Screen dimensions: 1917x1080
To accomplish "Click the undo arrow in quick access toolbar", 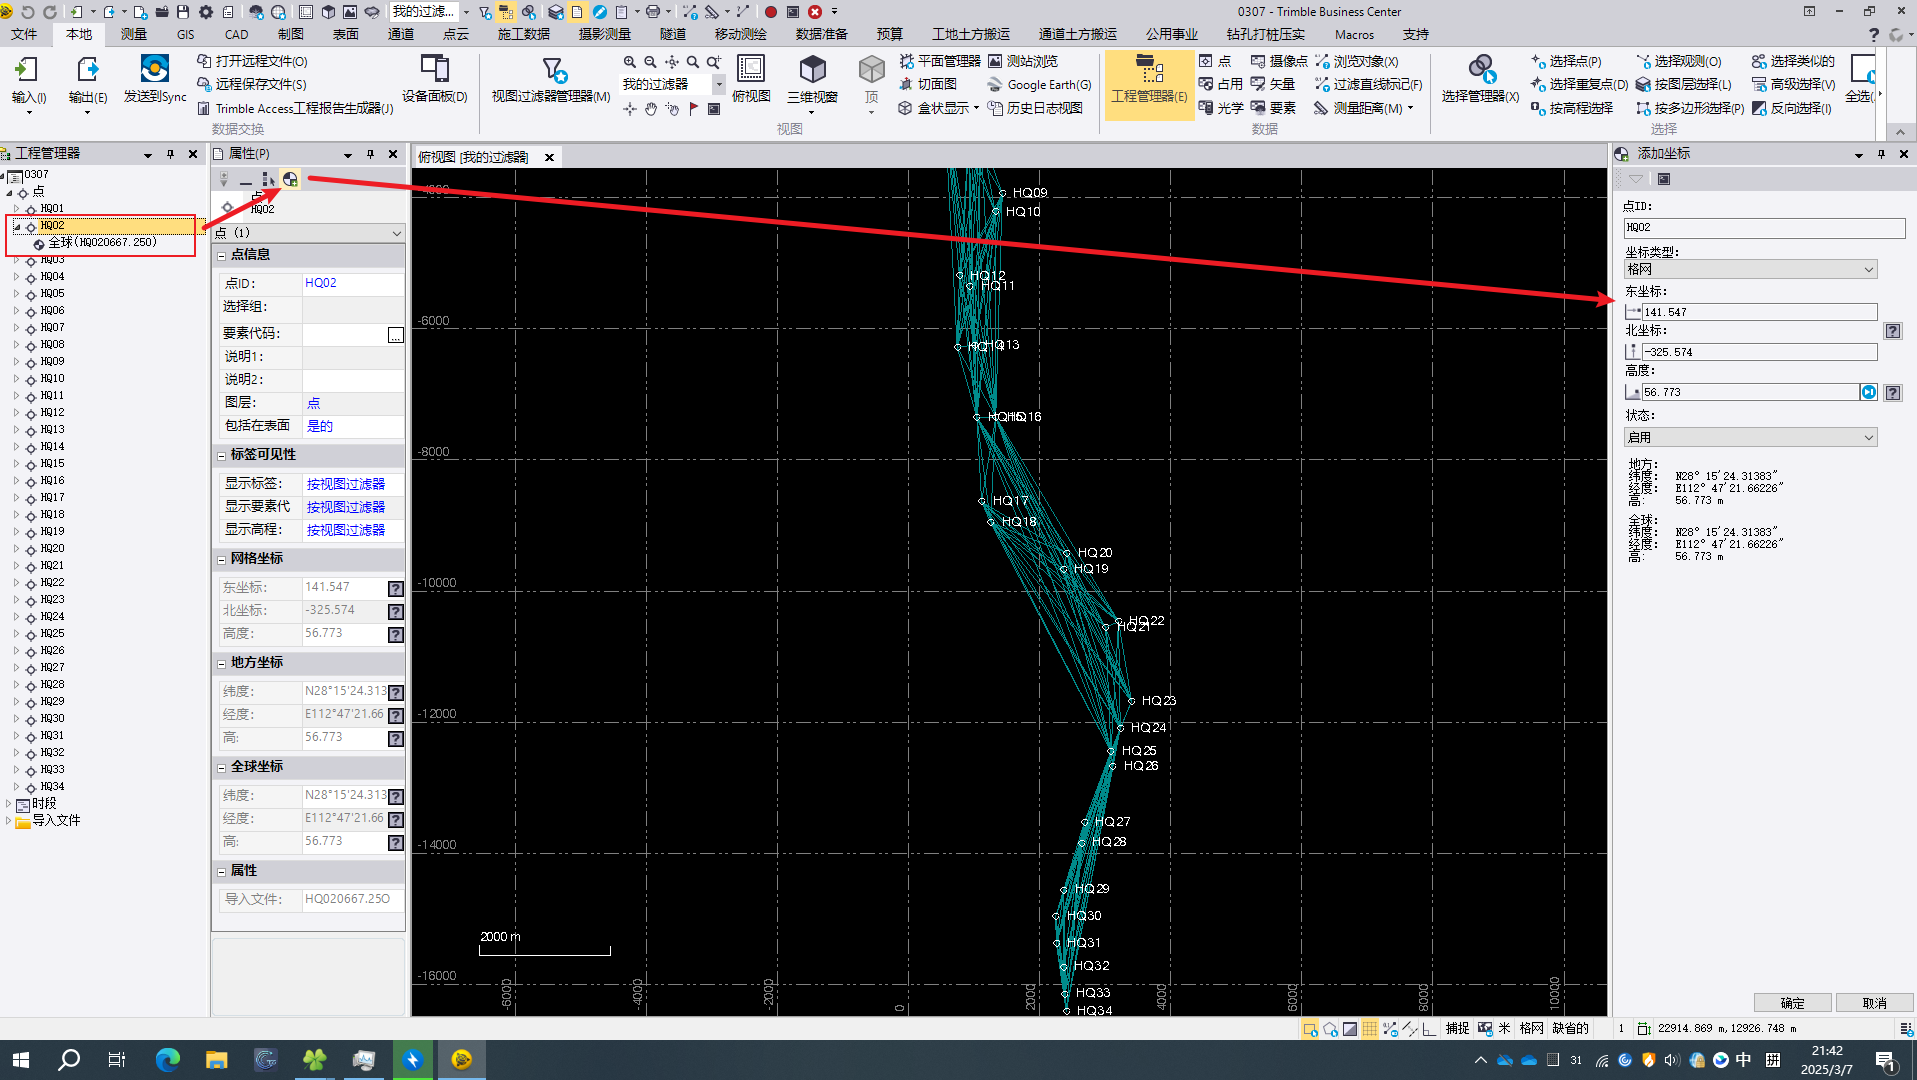I will coord(27,12).
